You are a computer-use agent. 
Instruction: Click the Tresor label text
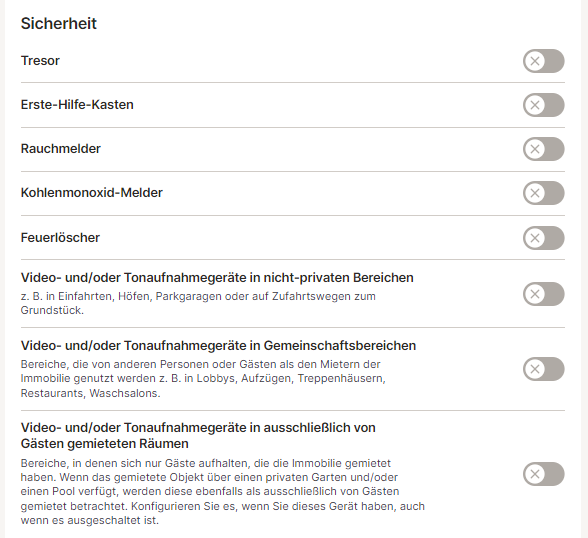pyautogui.click(x=40, y=61)
